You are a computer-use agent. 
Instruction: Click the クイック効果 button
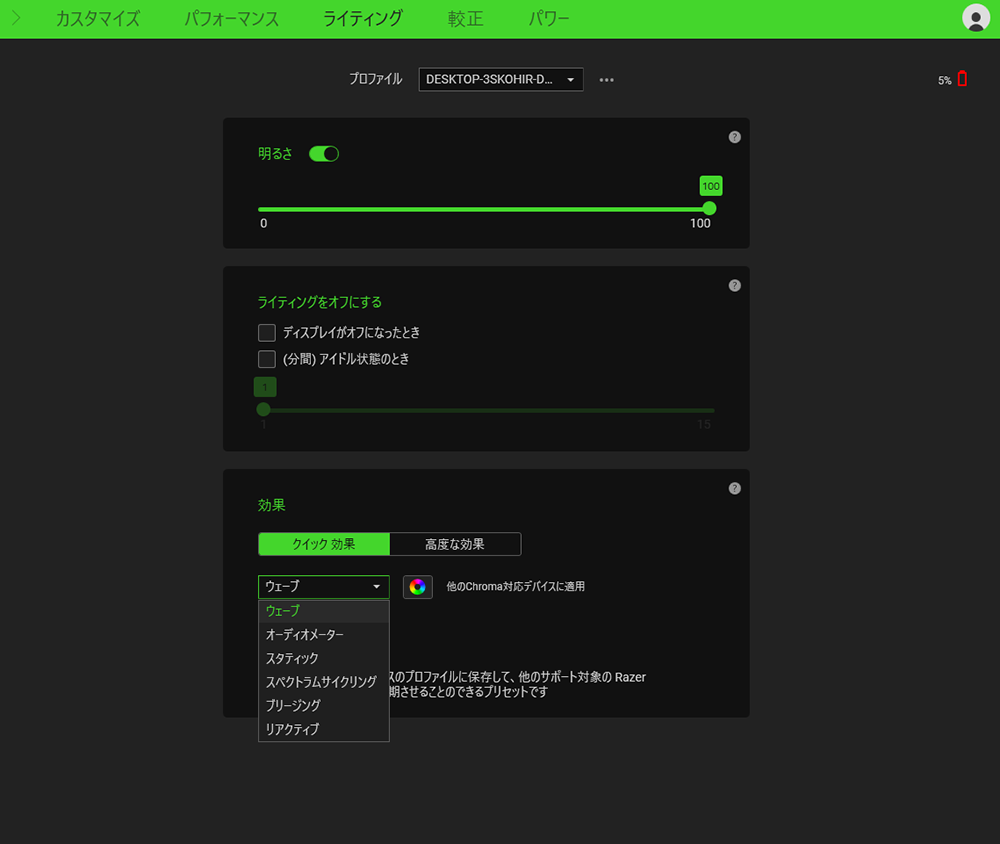(x=323, y=544)
